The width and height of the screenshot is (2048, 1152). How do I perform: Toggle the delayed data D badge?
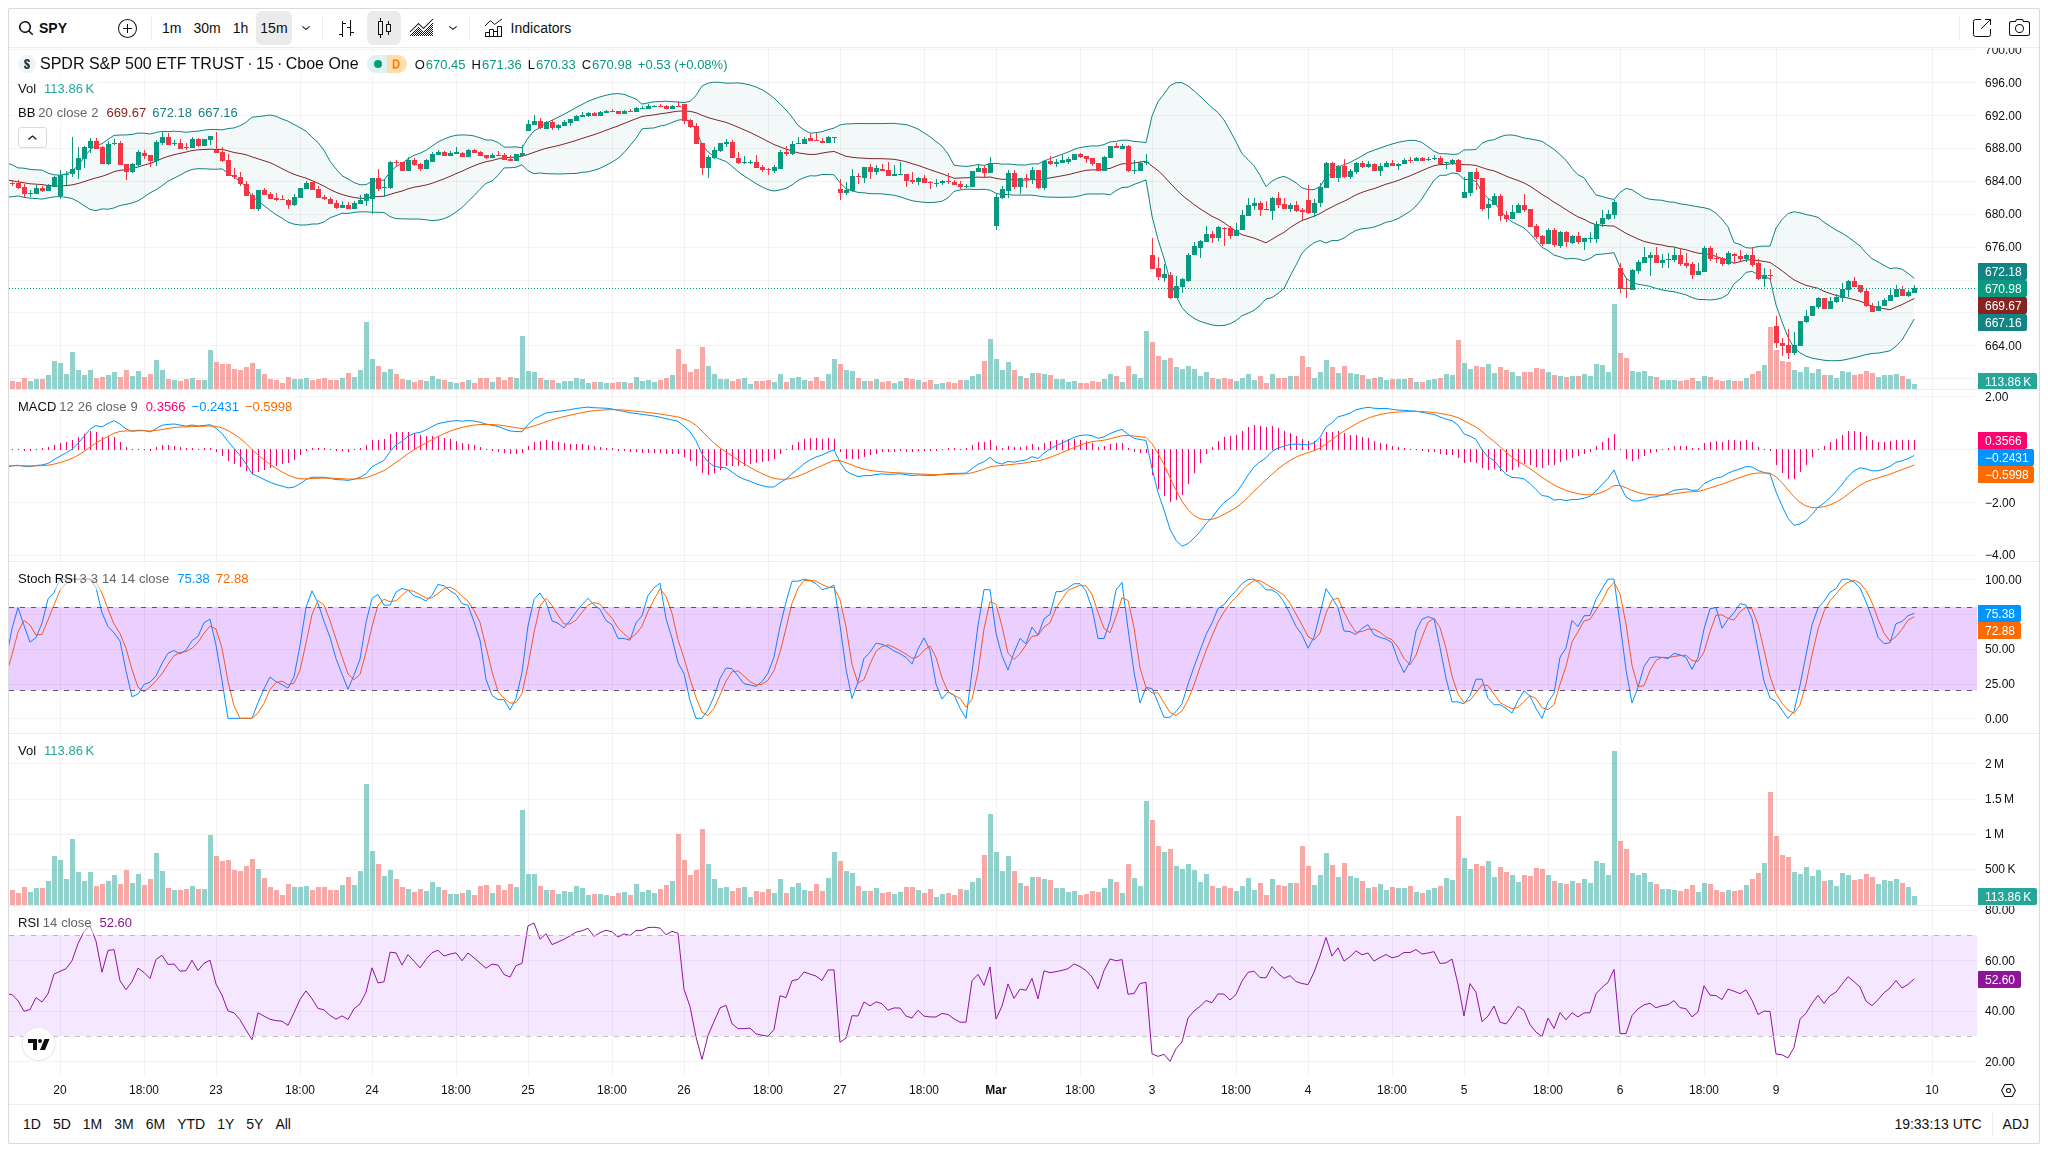[396, 64]
